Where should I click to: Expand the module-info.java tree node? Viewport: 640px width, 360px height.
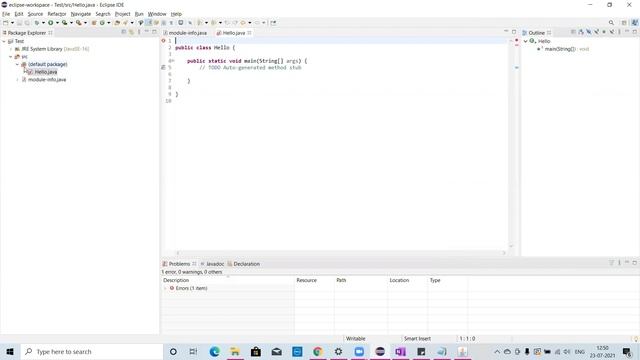coord(17,80)
